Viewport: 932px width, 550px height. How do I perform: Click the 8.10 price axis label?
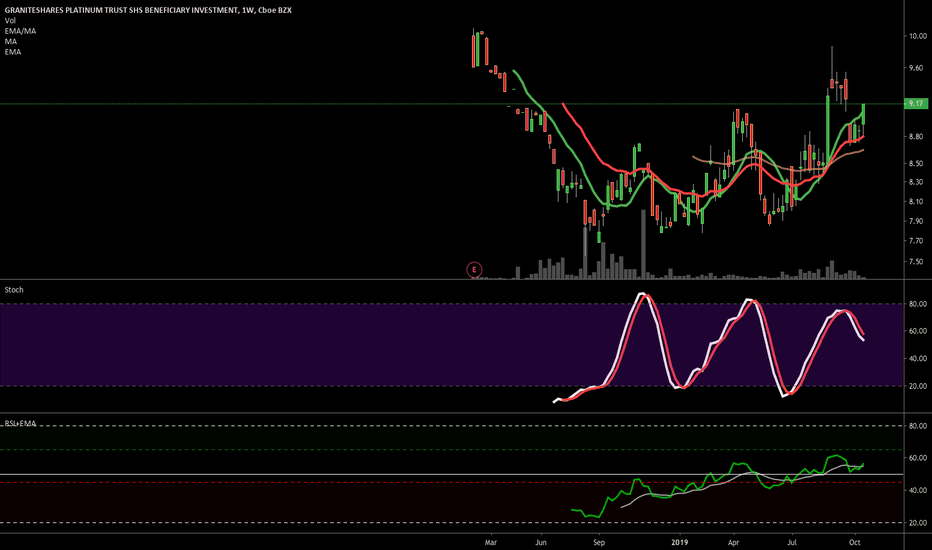point(917,202)
